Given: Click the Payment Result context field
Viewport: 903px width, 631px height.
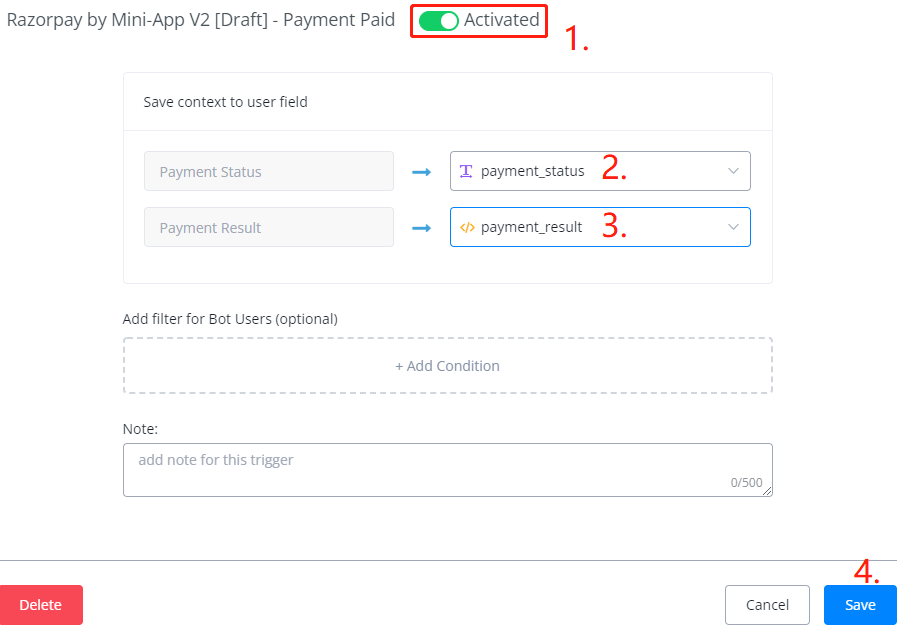Looking at the screenshot, I should 268,227.
